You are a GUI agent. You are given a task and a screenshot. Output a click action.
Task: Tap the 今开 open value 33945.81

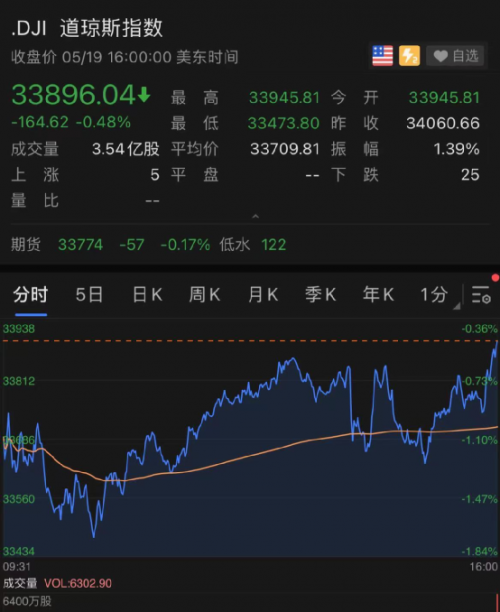(444, 98)
